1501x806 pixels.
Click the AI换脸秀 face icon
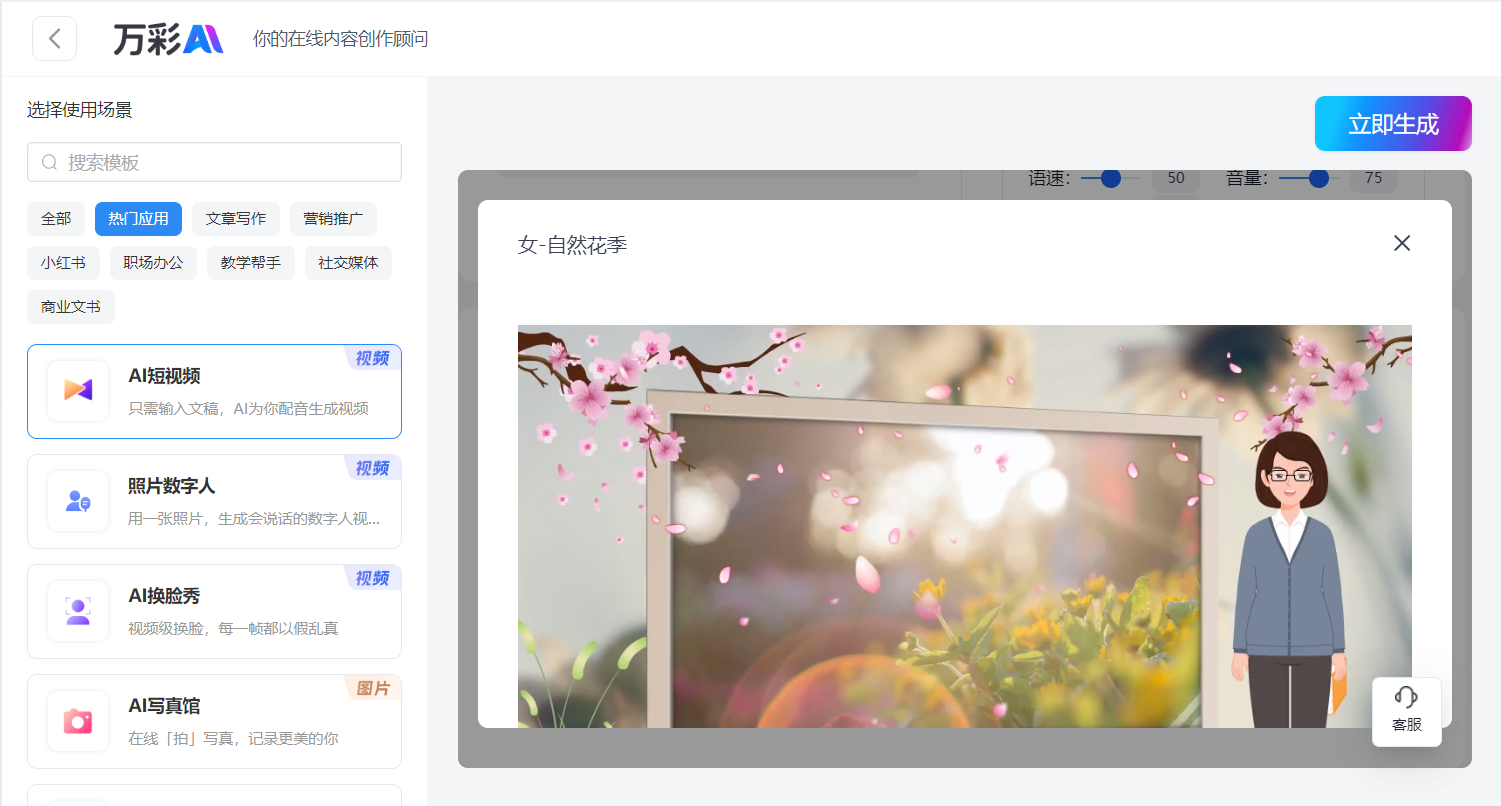pos(78,611)
